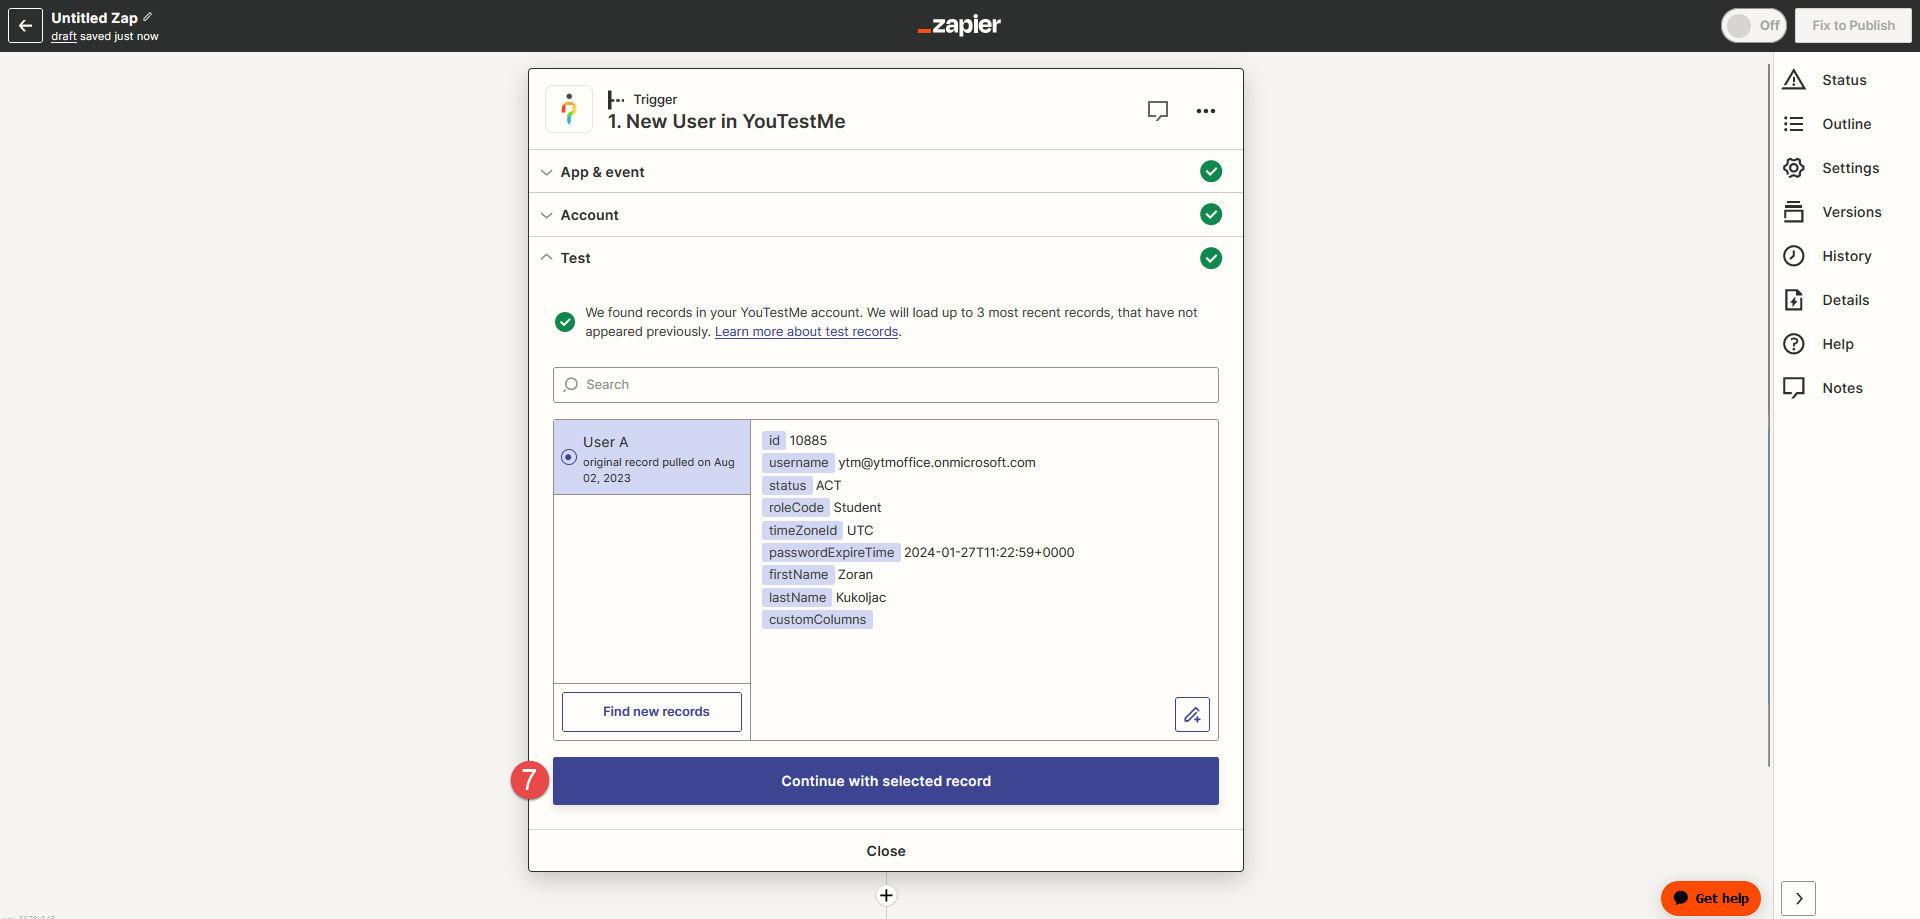Screen dimensions: 1920x919
Task: Click App & event green checkmark
Action: [1211, 172]
